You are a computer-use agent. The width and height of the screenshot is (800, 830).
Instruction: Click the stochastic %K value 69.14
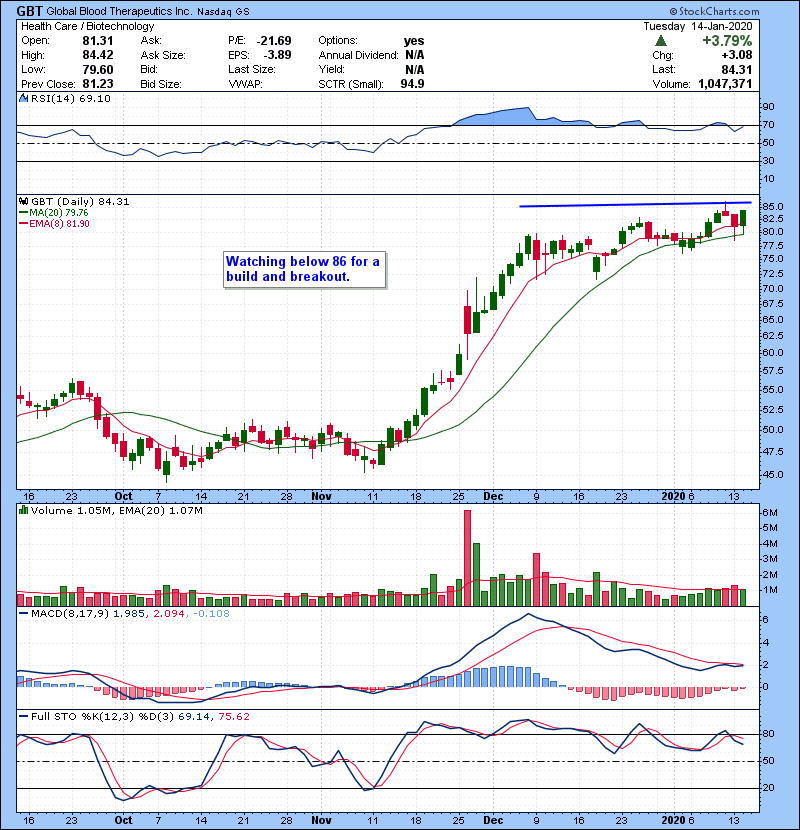(x=192, y=716)
